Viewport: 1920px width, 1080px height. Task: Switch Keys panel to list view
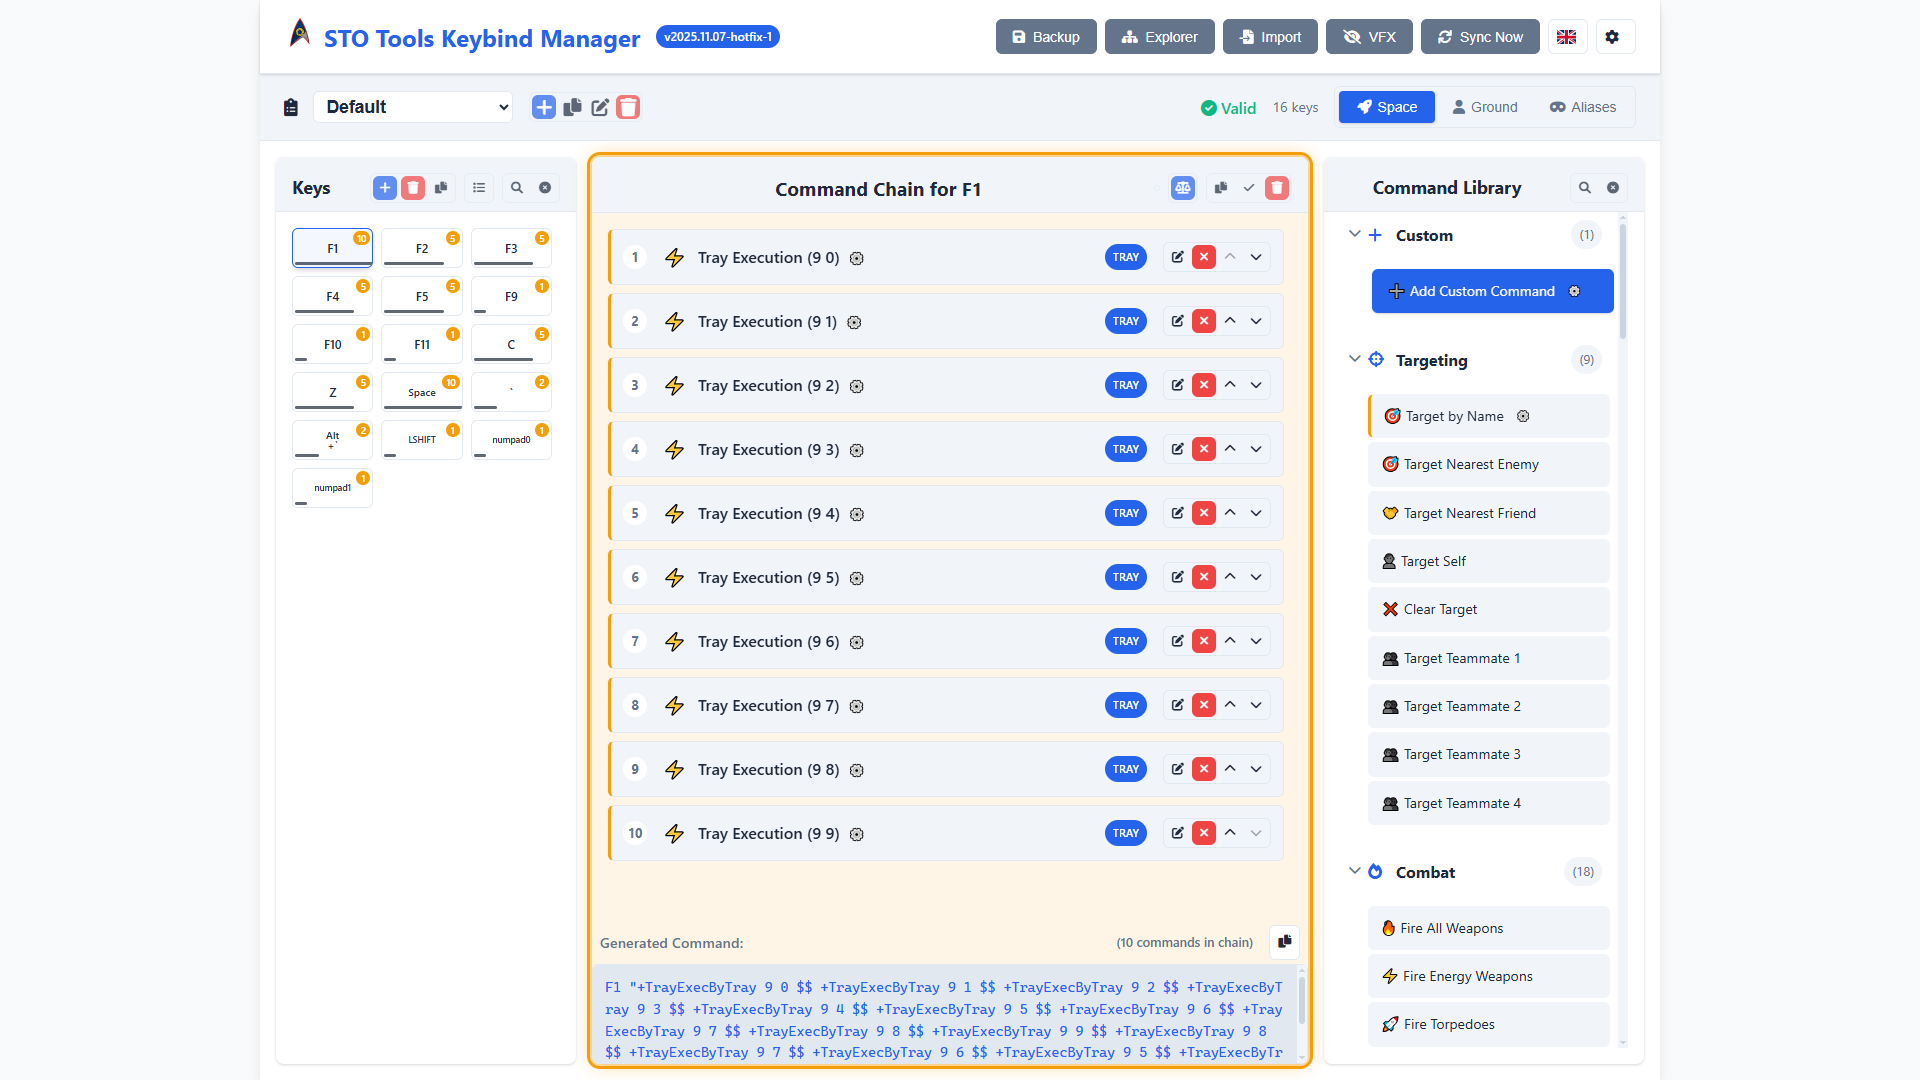[x=479, y=187]
